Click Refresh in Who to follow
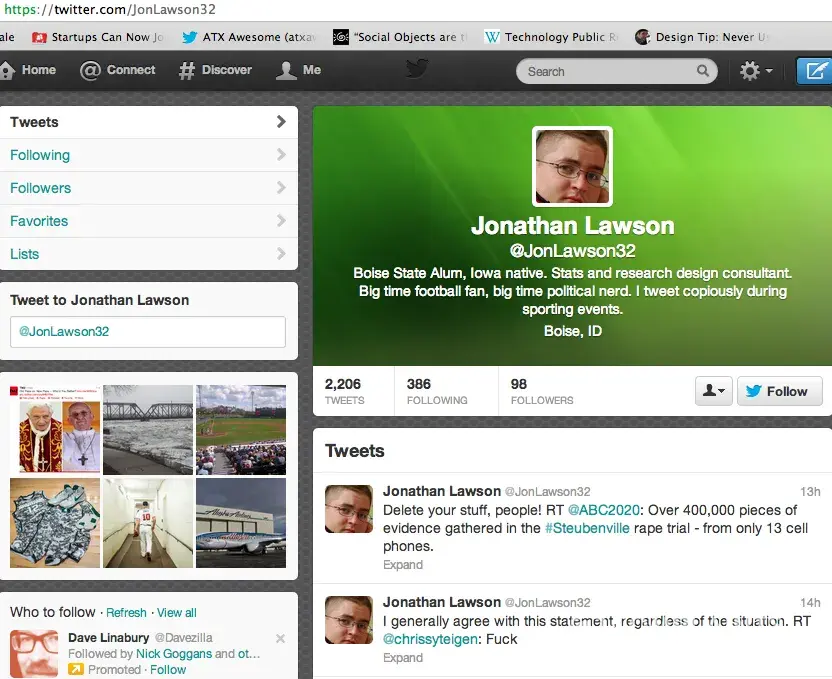This screenshot has height=679, width=832. click(126, 613)
